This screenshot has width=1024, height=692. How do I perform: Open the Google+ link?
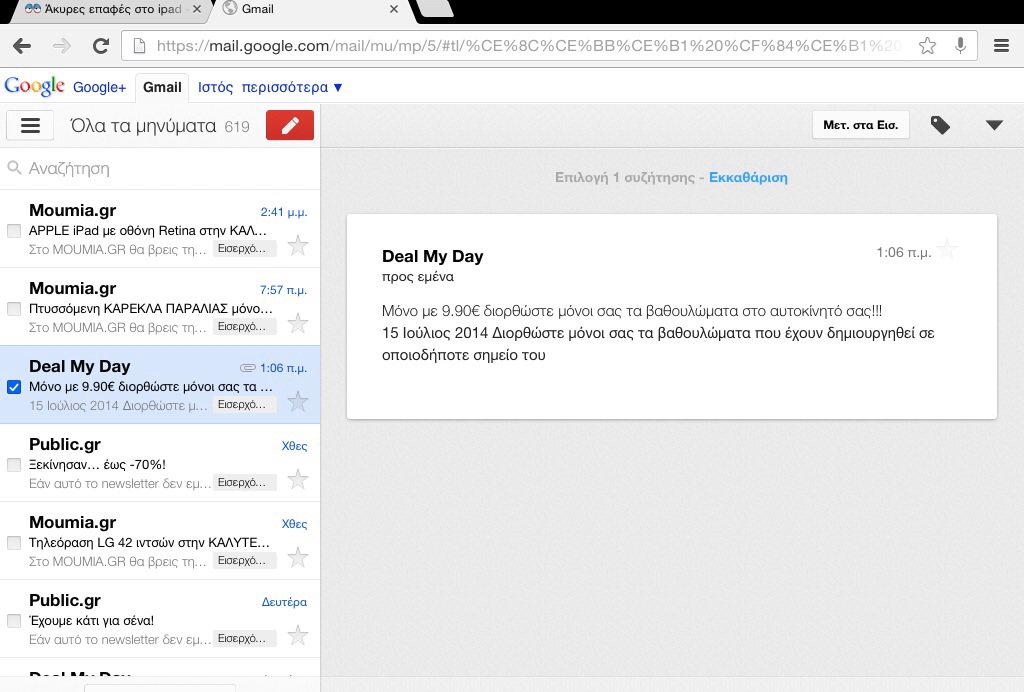click(99, 87)
